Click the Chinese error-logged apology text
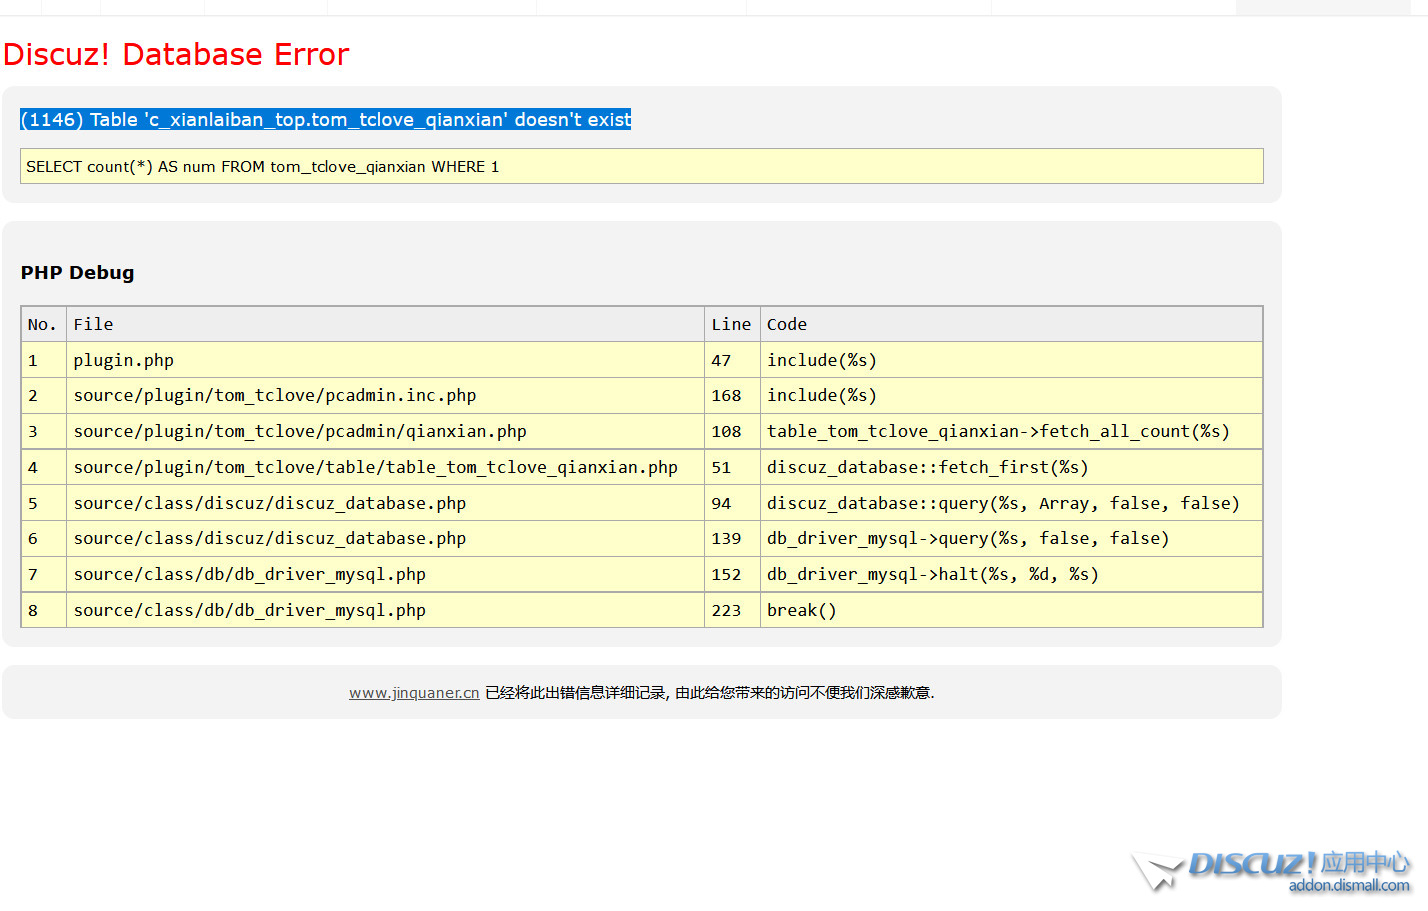The height and width of the screenshot is (911, 1428). [710, 693]
